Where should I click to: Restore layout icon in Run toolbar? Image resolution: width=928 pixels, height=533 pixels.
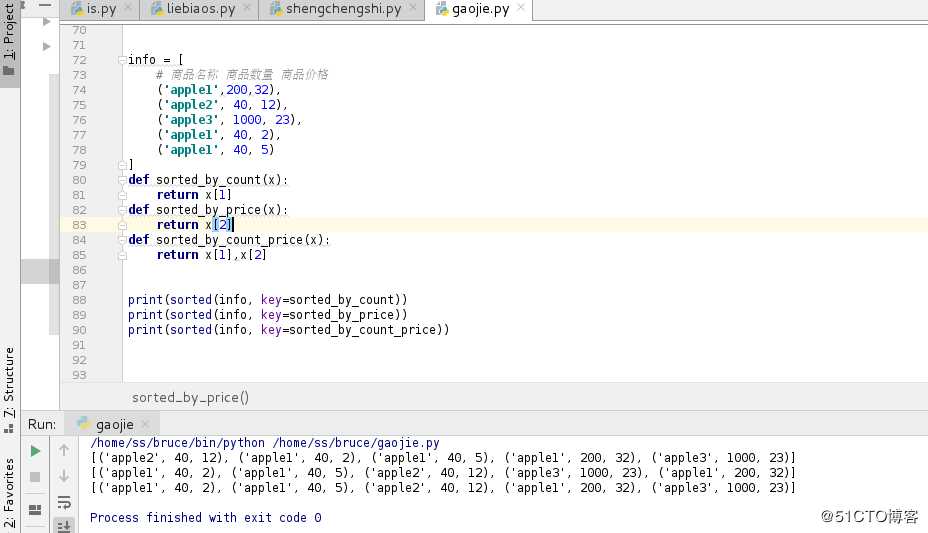(35, 509)
